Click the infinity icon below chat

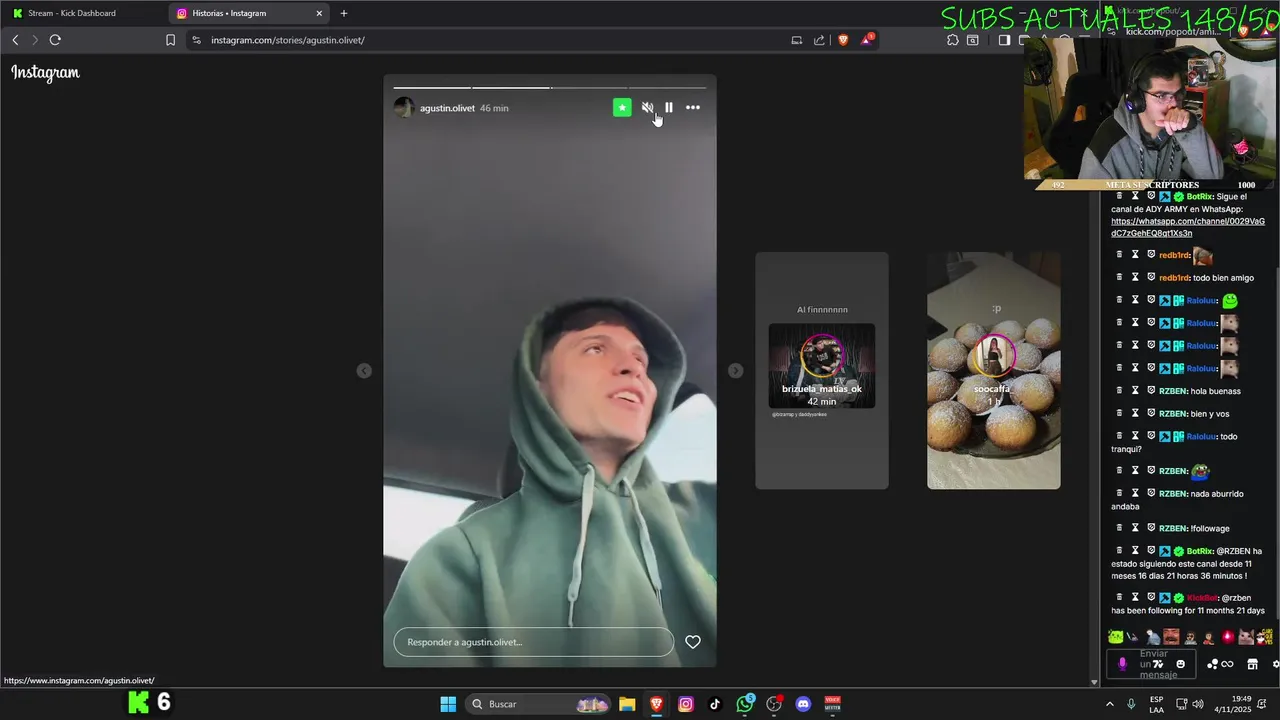[x=1227, y=664]
